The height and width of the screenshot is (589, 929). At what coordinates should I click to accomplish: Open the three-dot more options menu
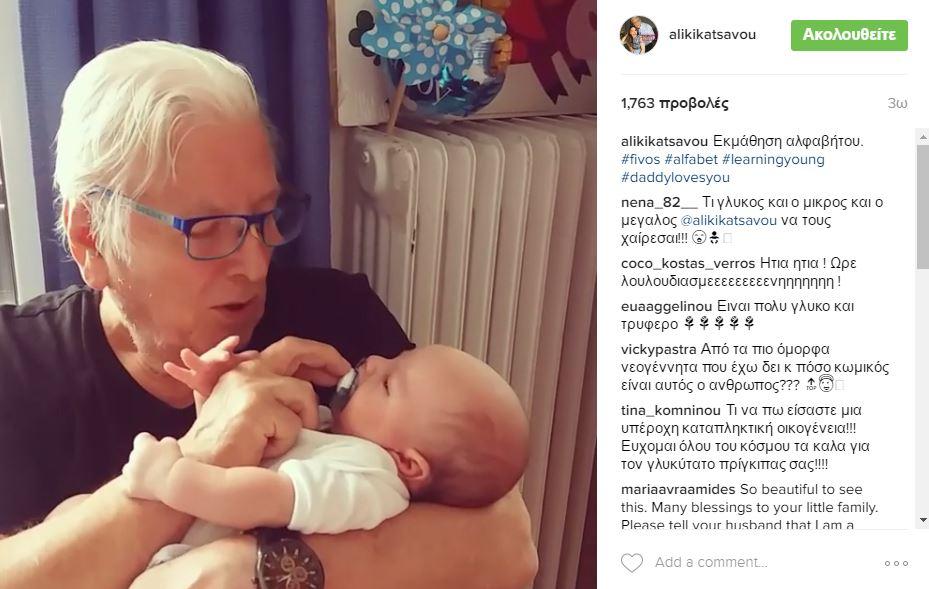click(x=896, y=563)
